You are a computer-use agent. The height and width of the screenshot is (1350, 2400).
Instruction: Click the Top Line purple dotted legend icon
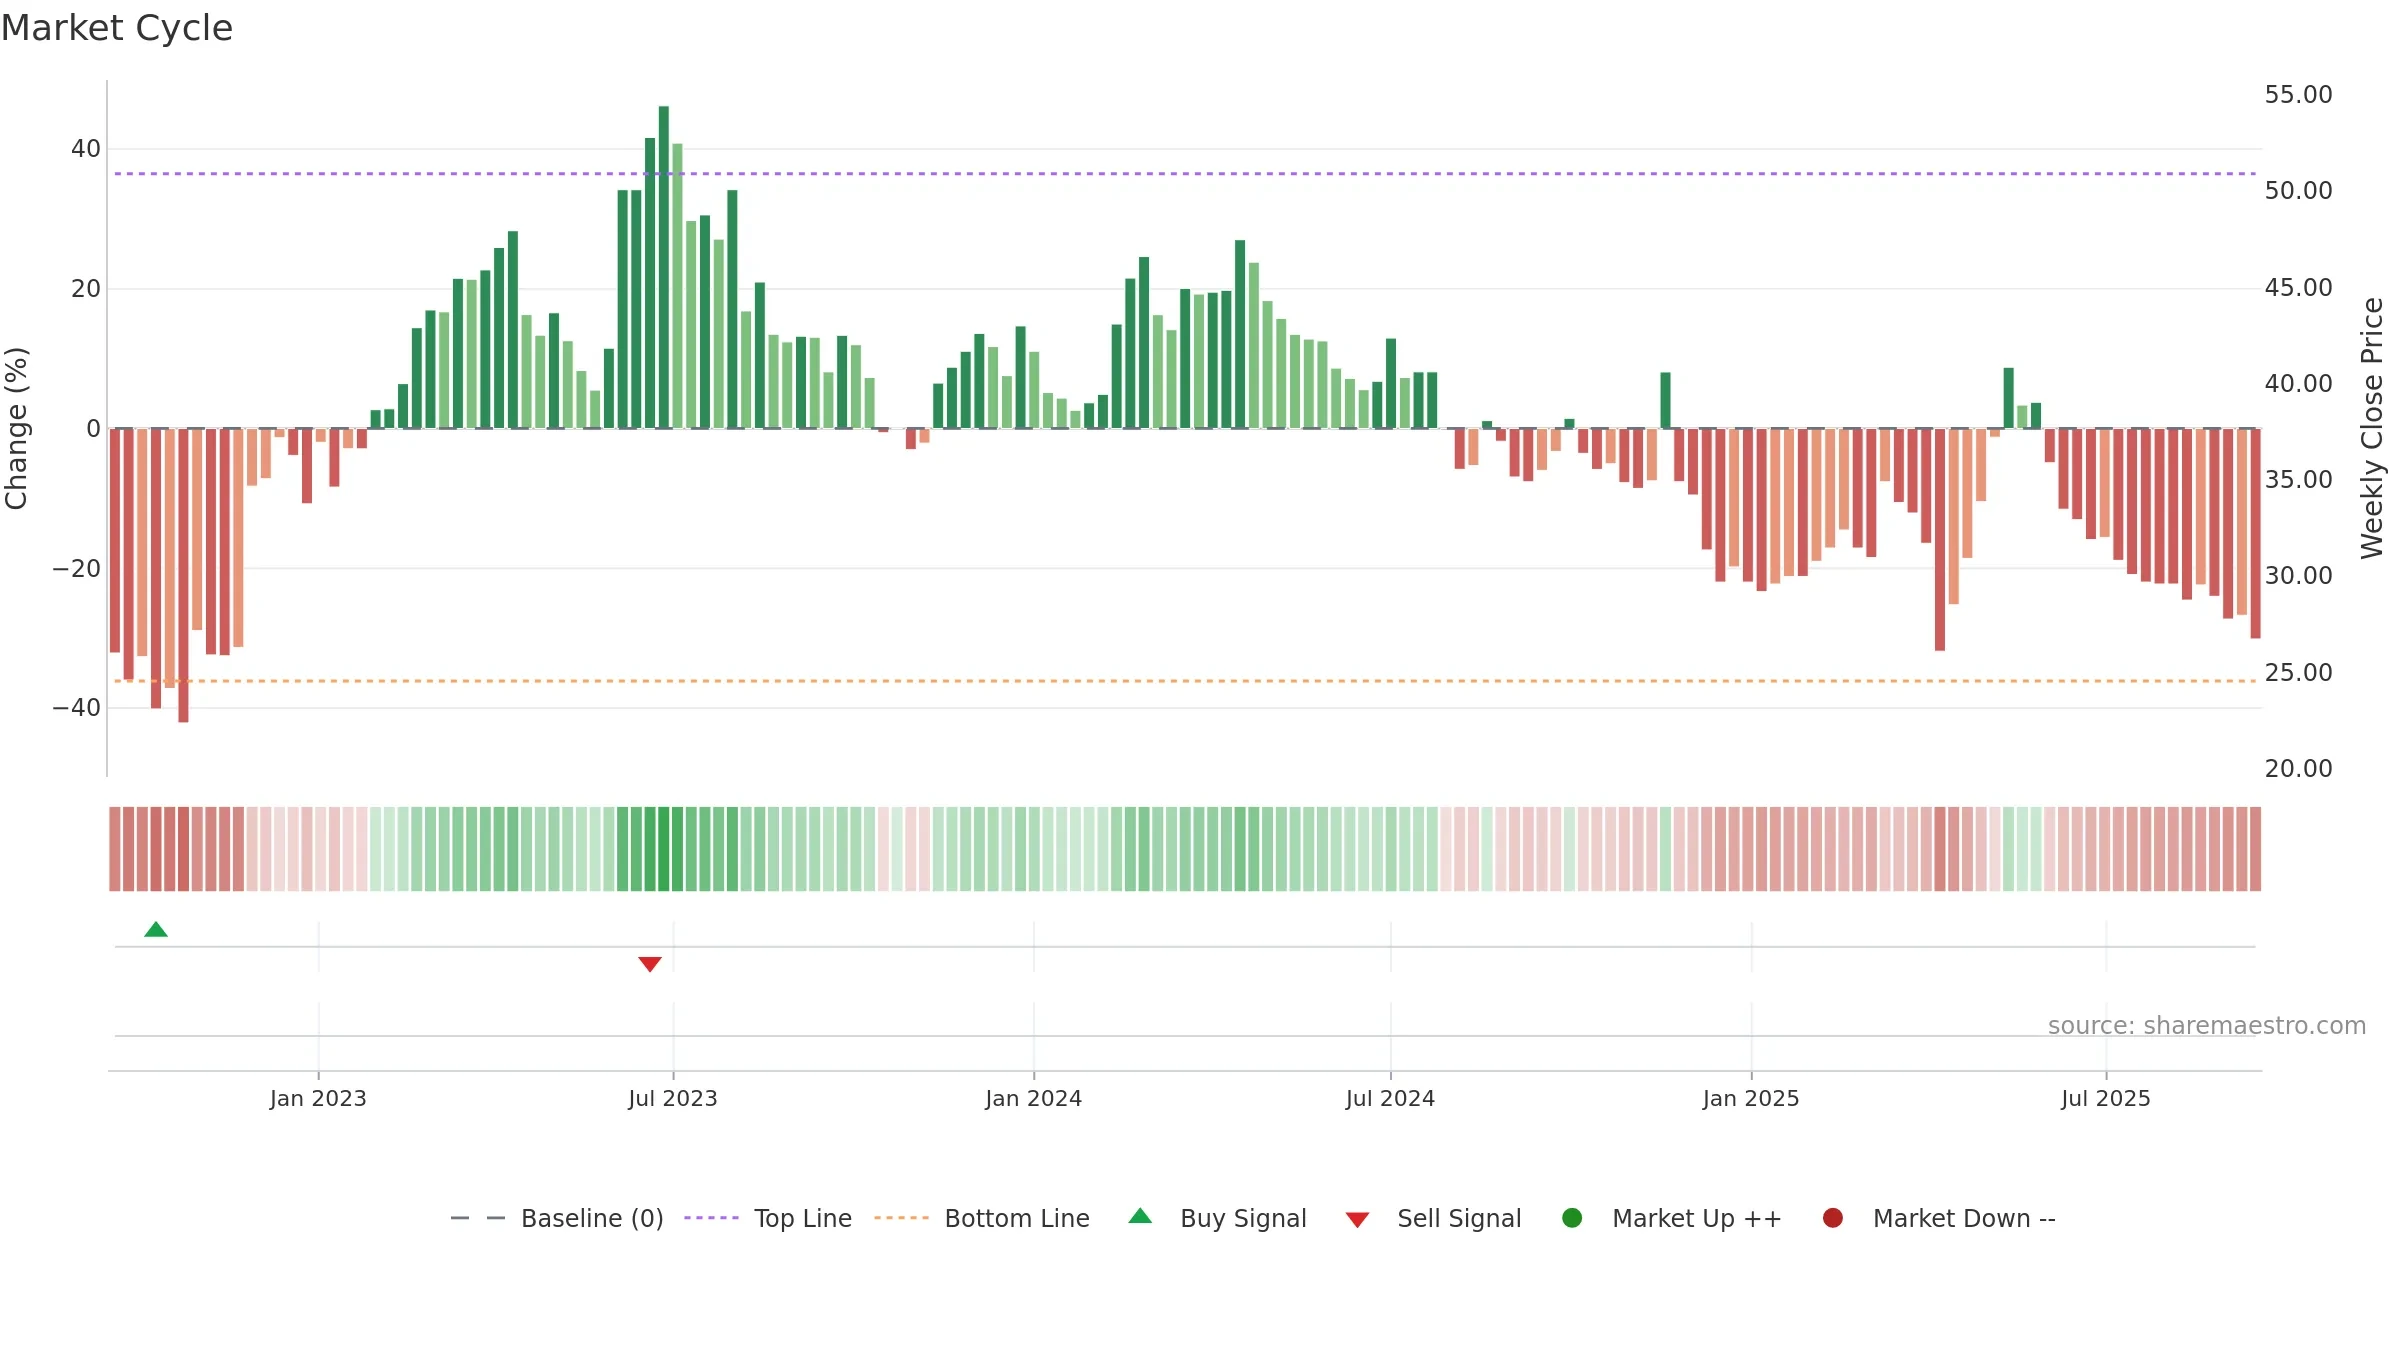711,1218
